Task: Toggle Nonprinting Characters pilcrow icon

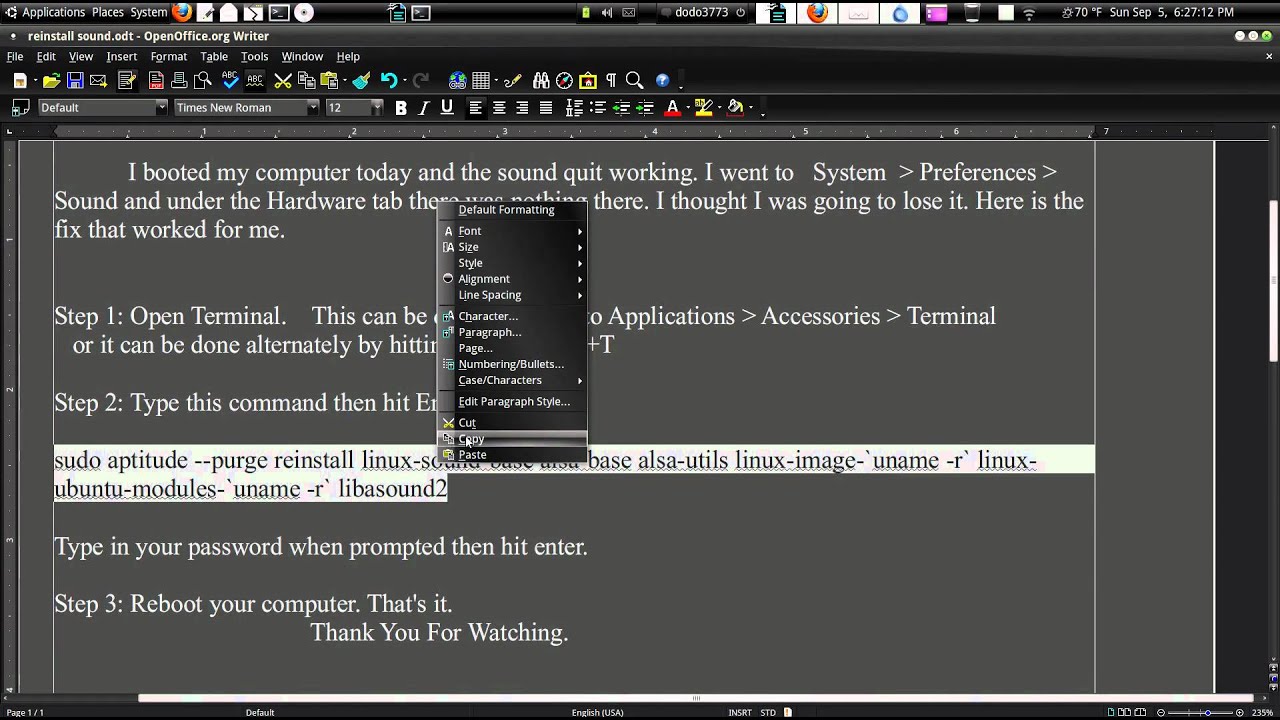Action: [610, 81]
